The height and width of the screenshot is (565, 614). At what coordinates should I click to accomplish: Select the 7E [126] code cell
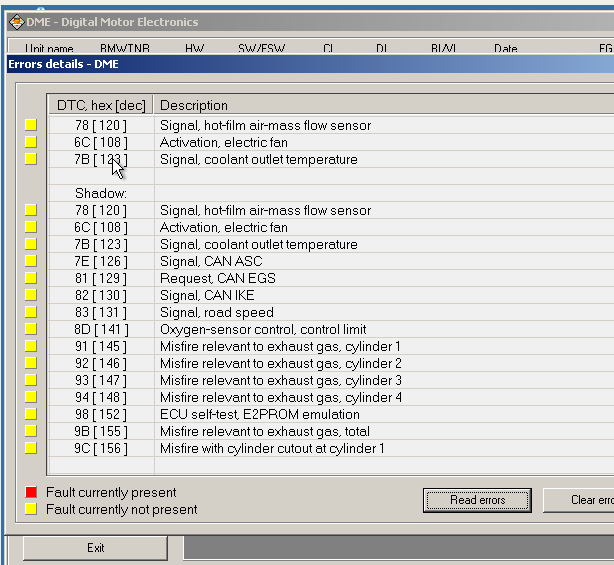click(101, 261)
